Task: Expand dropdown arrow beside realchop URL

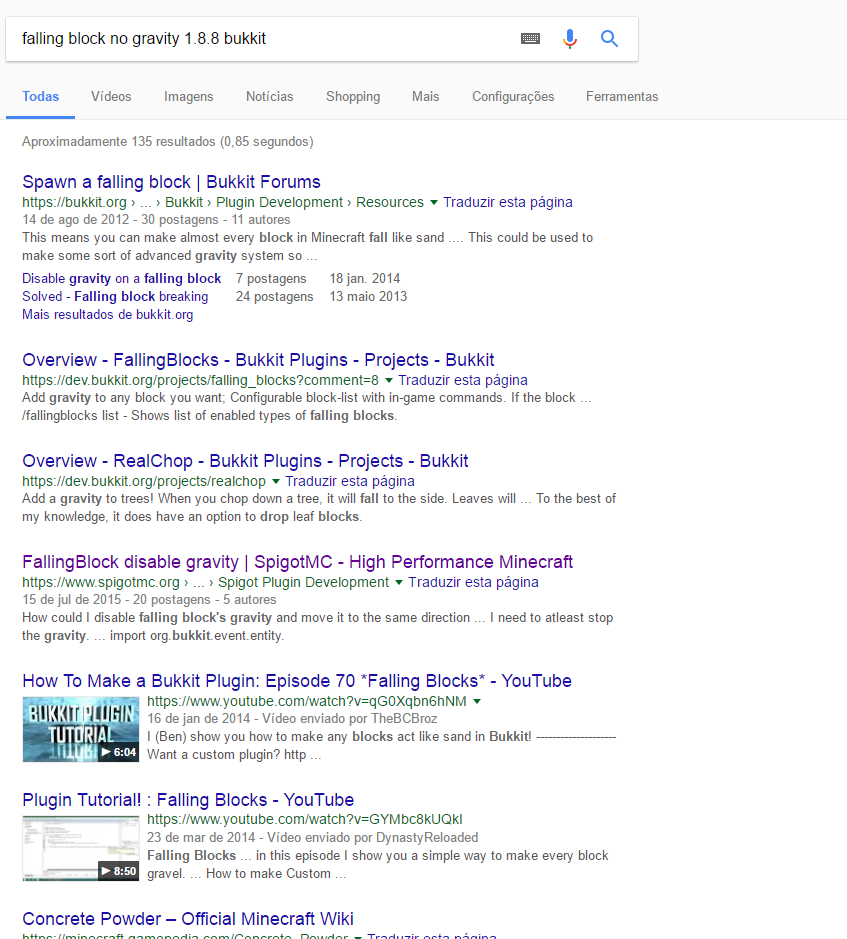Action: pyautogui.click(x=276, y=481)
